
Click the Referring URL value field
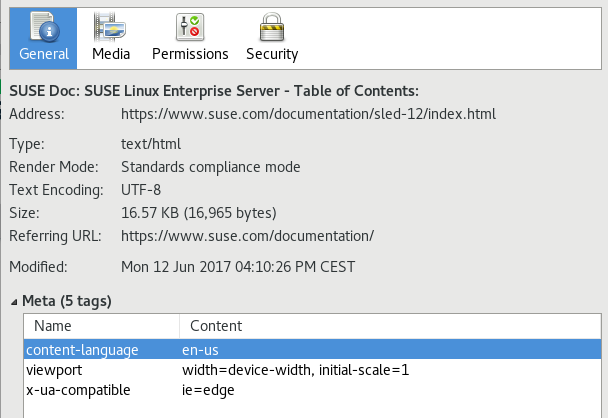(x=247, y=236)
